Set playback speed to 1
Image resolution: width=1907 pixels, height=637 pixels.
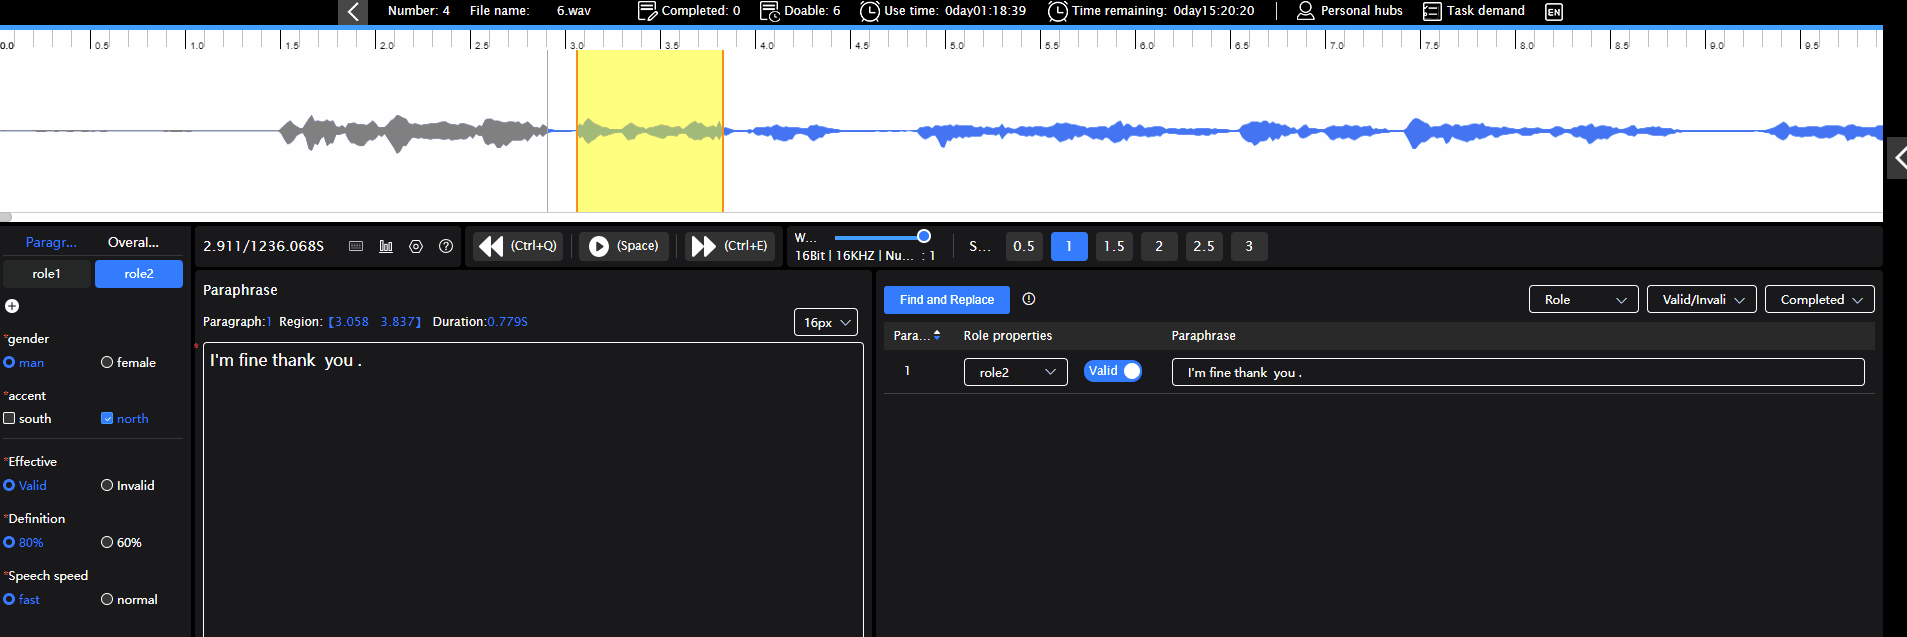pyautogui.click(x=1069, y=246)
